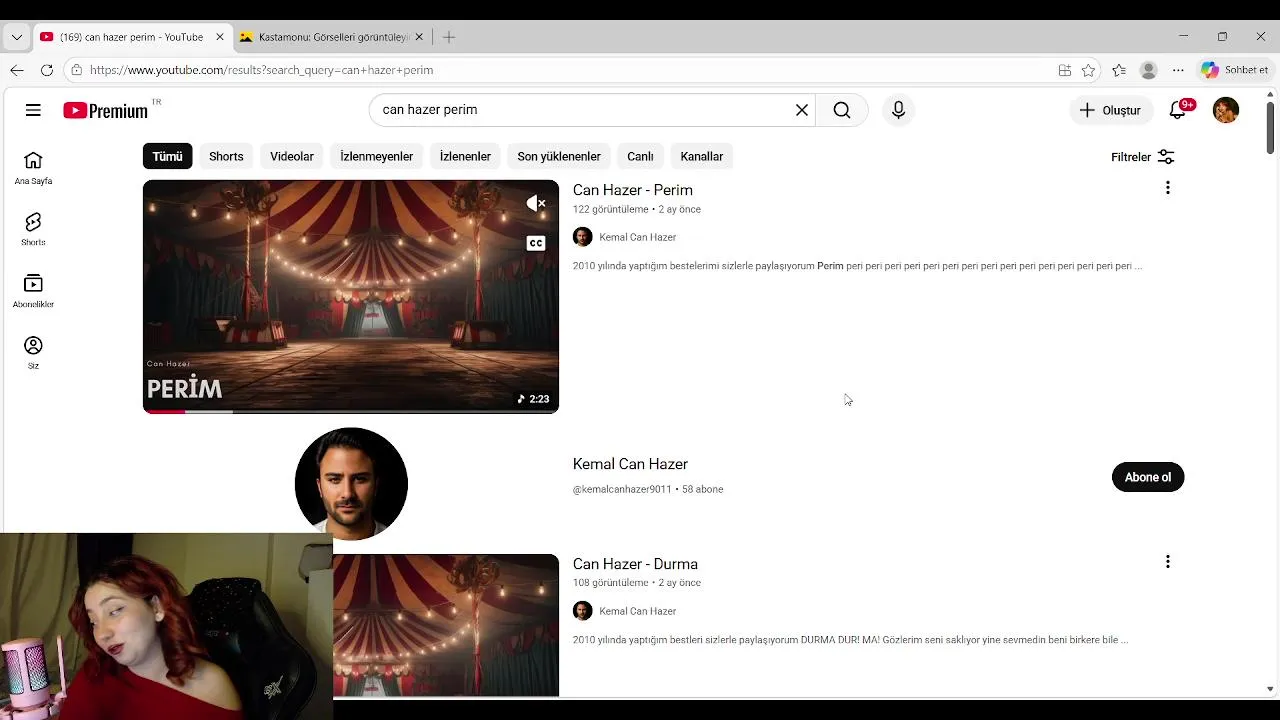Select the Canlı filter chip
This screenshot has height=720, width=1280.
click(x=640, y=156)
